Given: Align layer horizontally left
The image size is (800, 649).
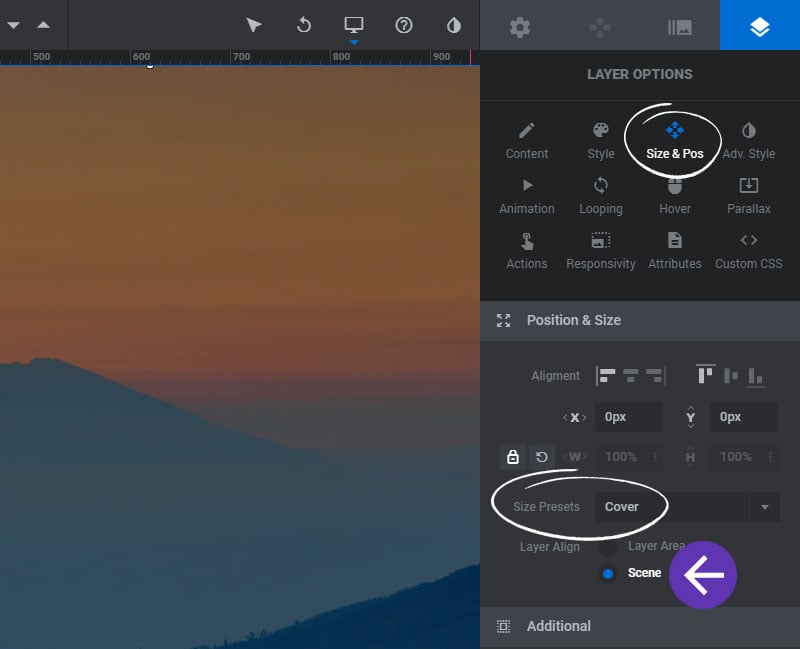Looking at the screenshot, I should (x=606, y=376).
